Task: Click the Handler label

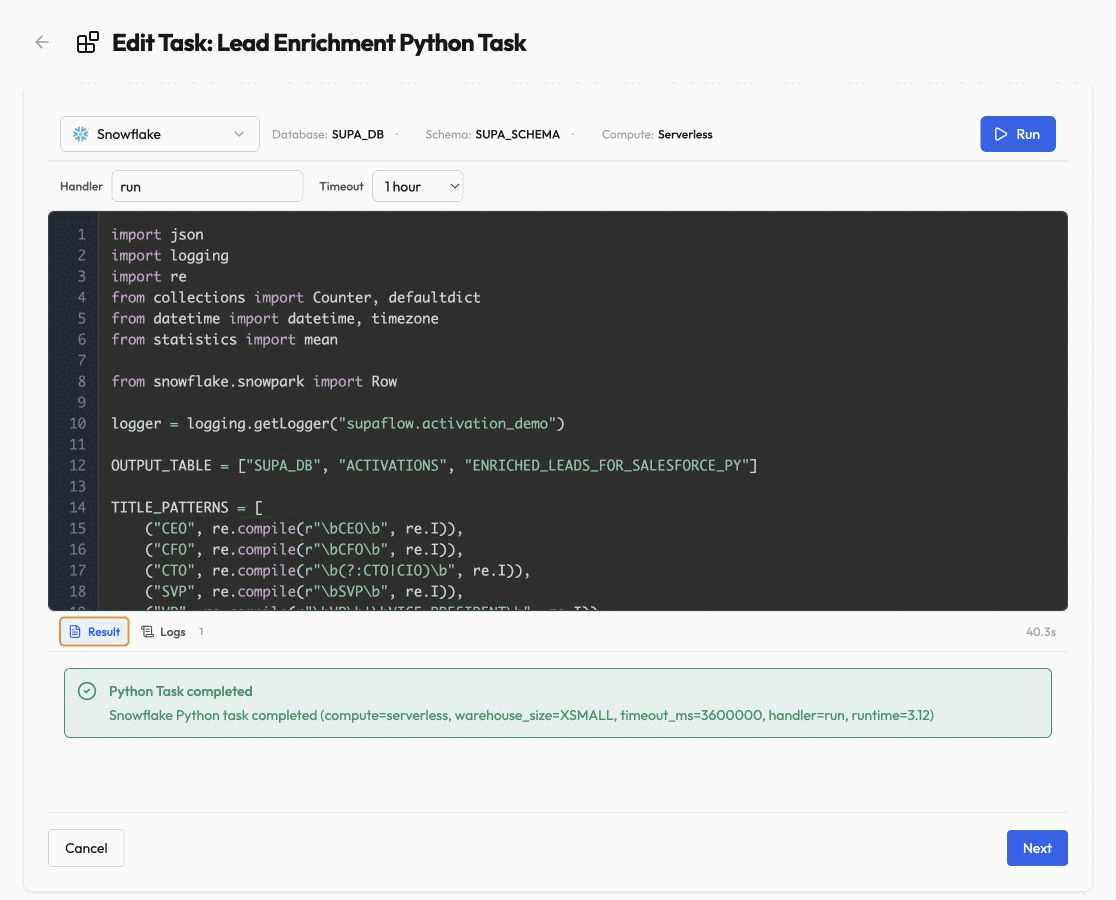Action: coord(81,186)
